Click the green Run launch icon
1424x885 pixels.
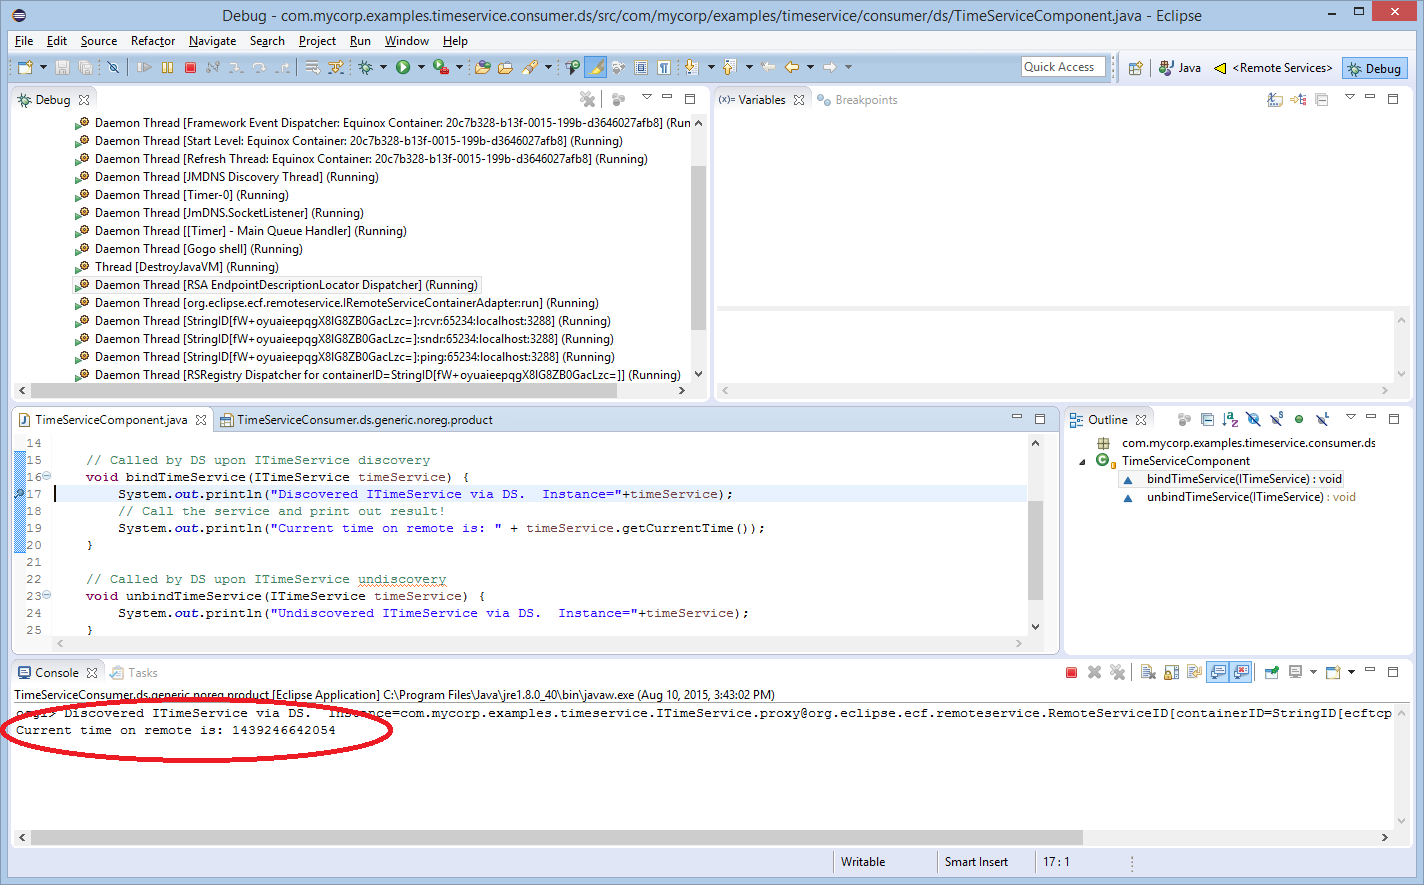pyautogui.click(x=403, y=67)
